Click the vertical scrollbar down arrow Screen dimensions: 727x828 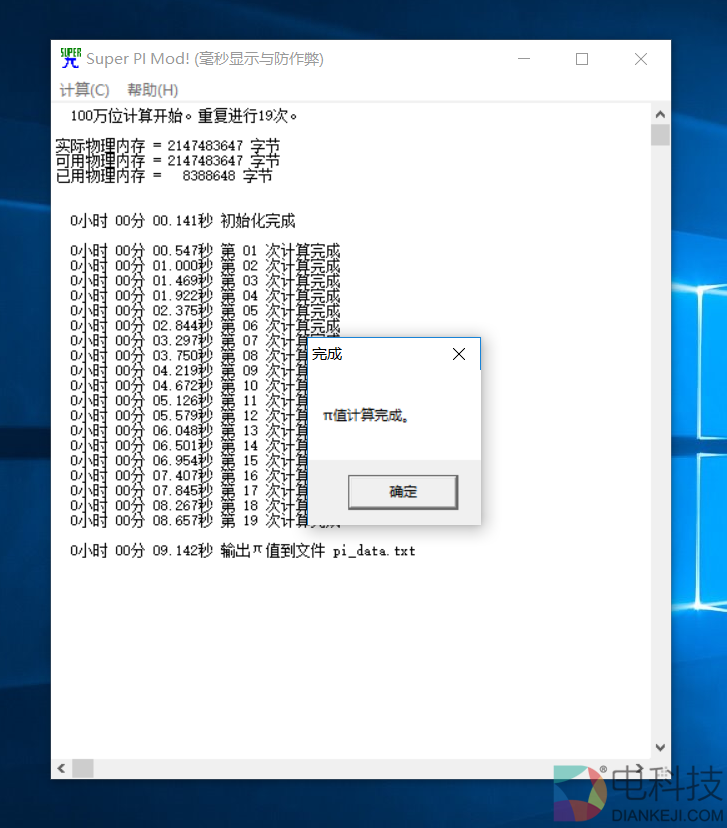coord(660,747)
